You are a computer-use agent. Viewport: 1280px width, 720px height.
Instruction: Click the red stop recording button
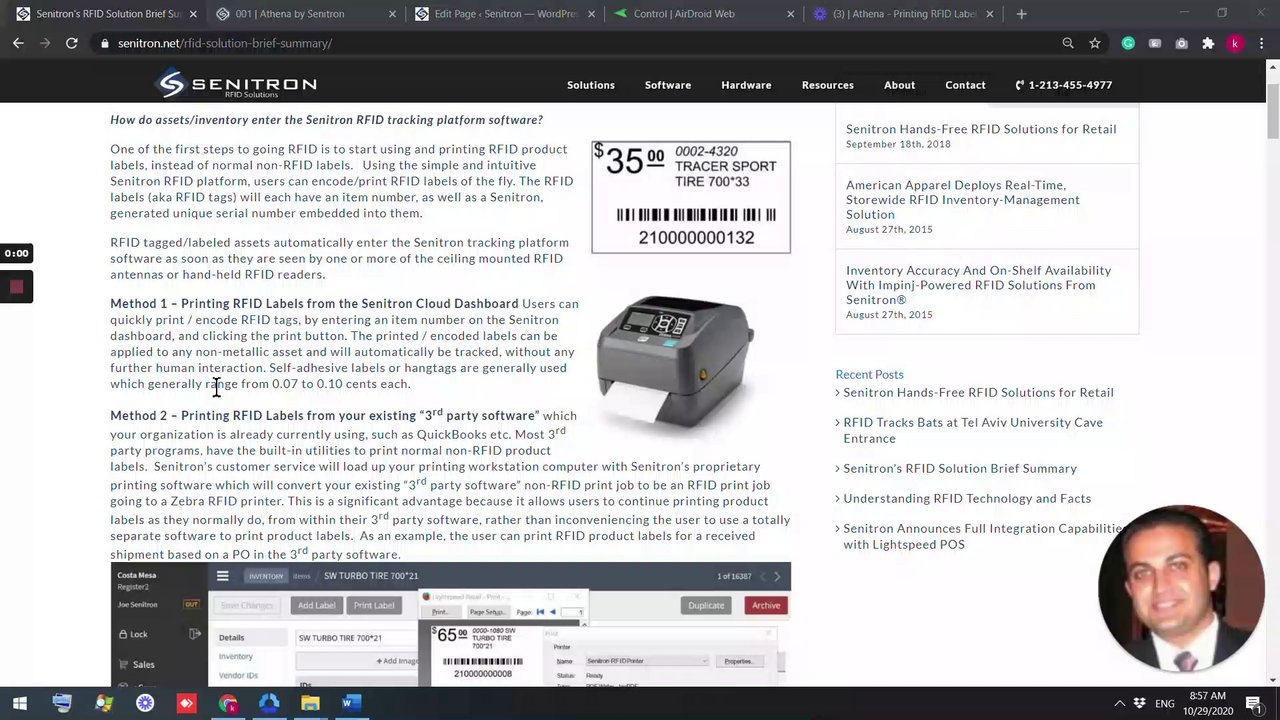pos(16,287)
